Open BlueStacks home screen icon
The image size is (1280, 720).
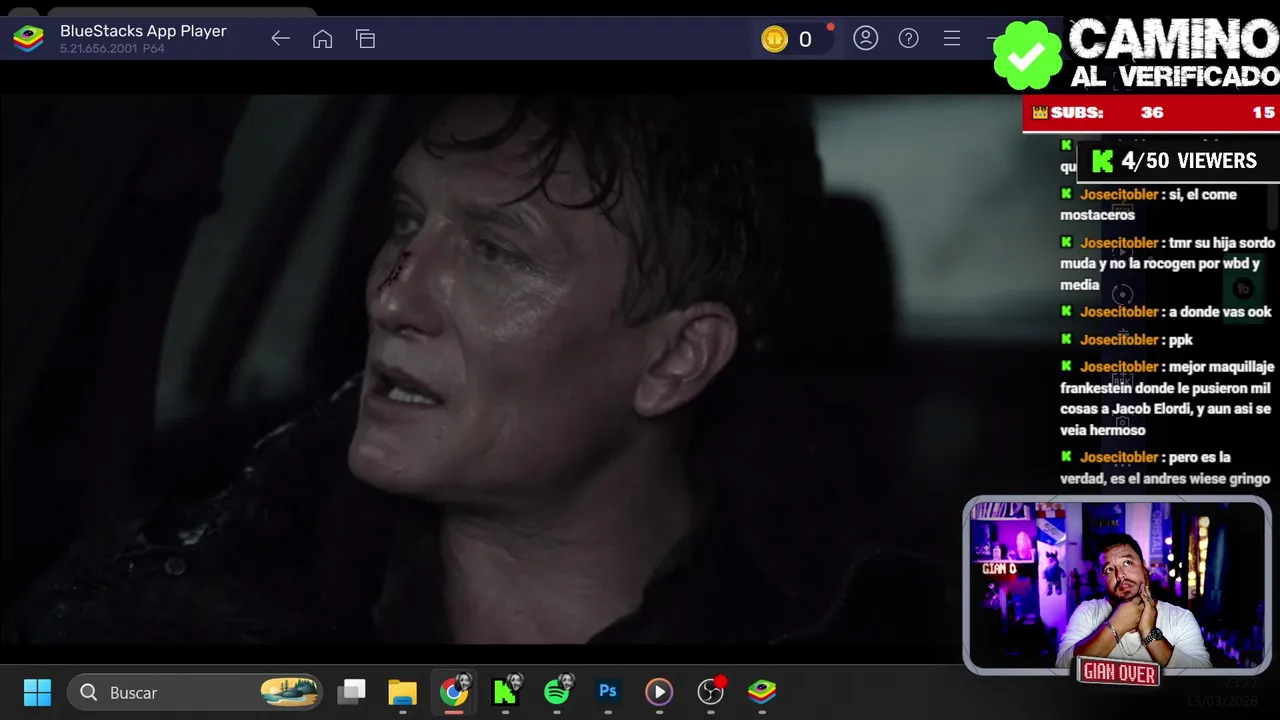click(322, 39)
